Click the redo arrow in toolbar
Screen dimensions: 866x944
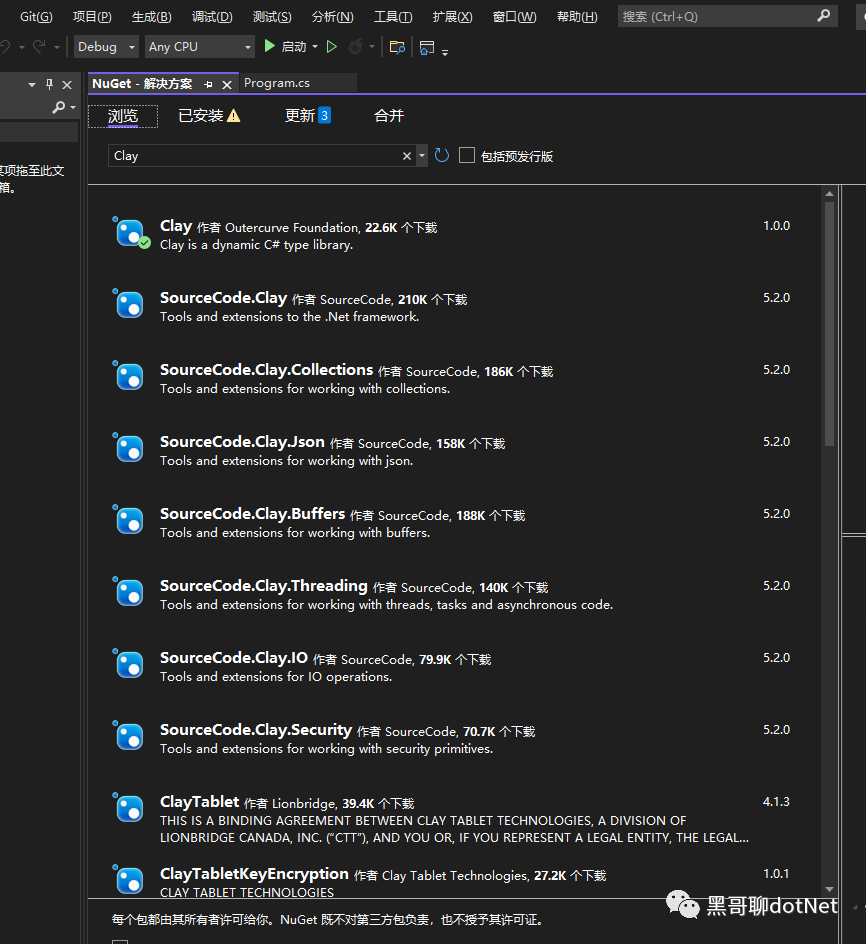pos(39,46)
